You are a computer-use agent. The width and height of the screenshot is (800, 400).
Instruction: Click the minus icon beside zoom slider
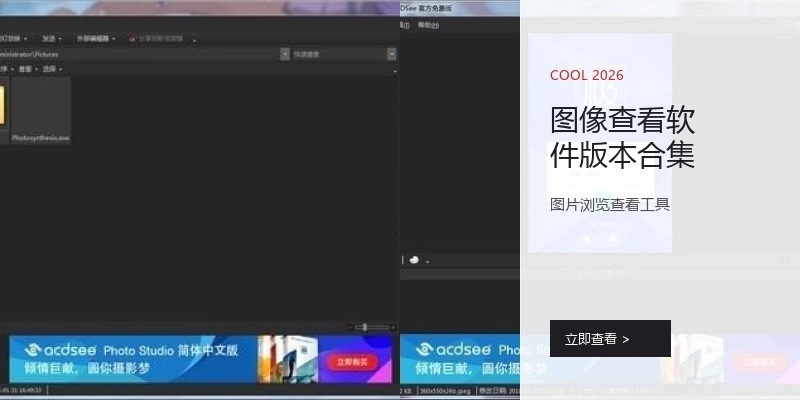(x=349, y=328)
